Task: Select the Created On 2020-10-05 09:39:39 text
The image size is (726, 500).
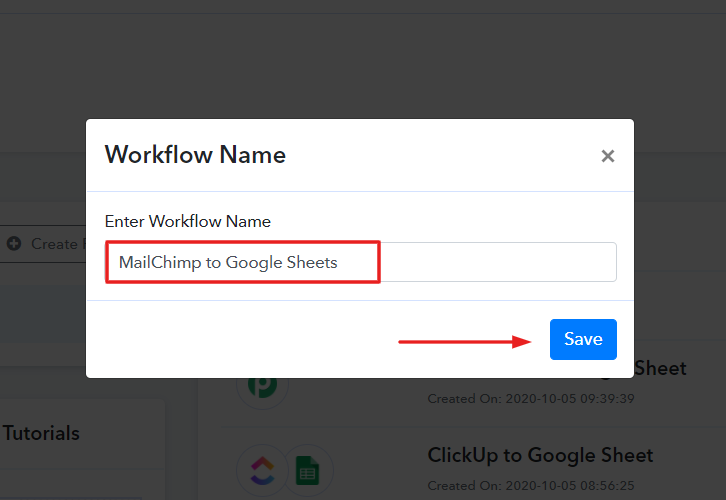Action: (531, 399)
